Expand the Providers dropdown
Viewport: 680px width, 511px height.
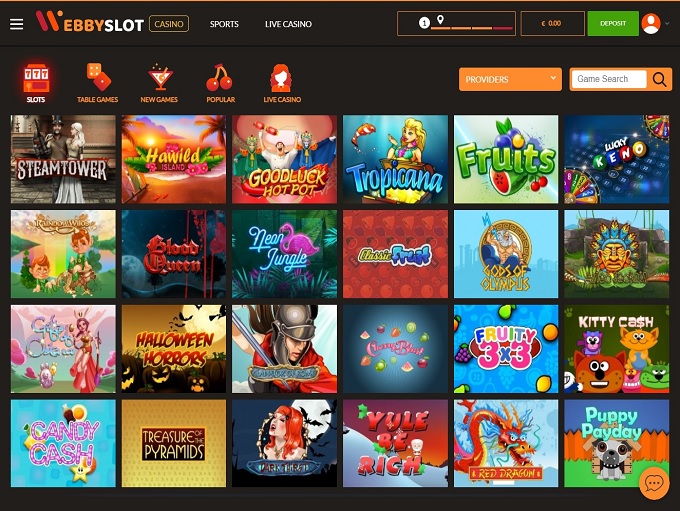coord(510,79)
